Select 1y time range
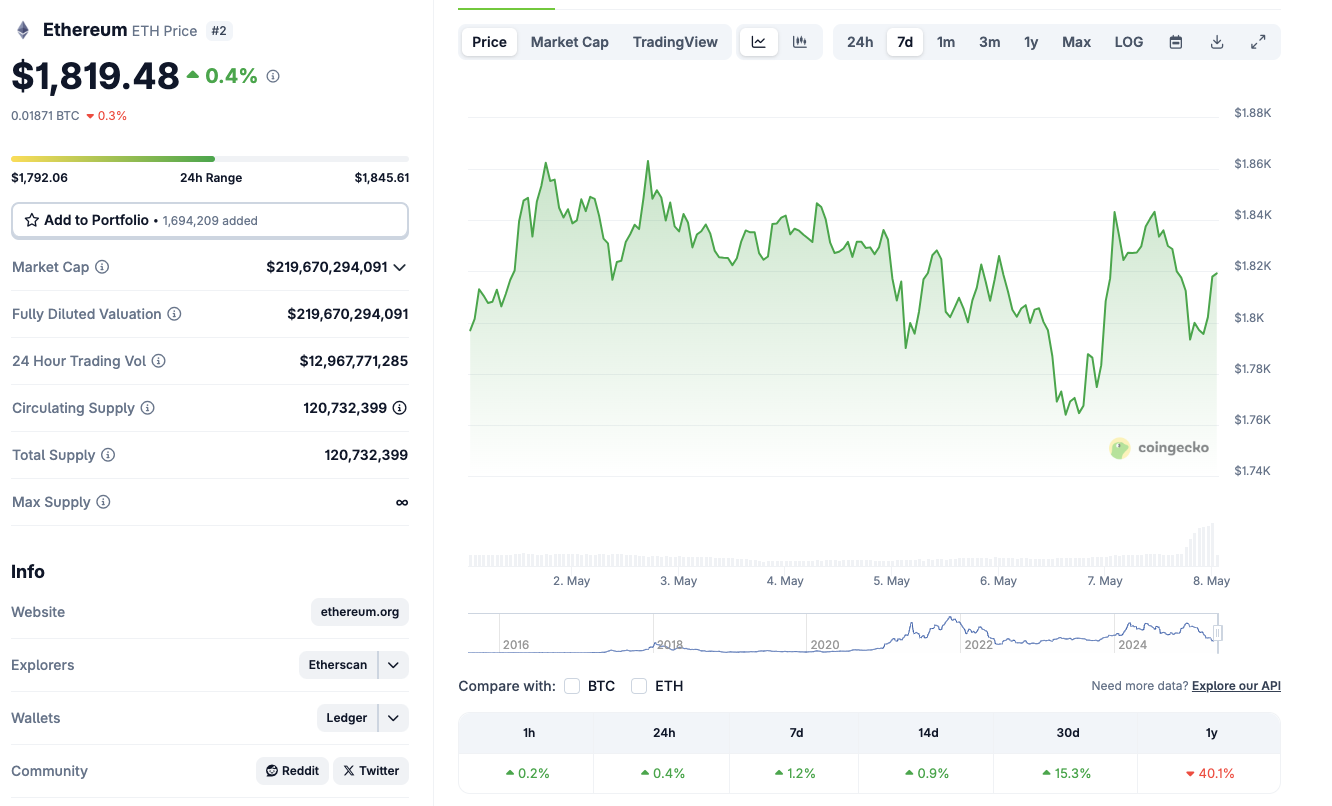The height and width of the screenshot is (806, 1332). 1031,42
